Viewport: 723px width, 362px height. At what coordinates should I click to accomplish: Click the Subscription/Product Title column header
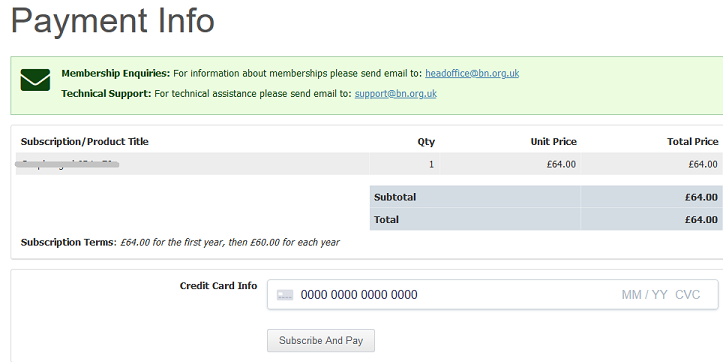[85, 142]
